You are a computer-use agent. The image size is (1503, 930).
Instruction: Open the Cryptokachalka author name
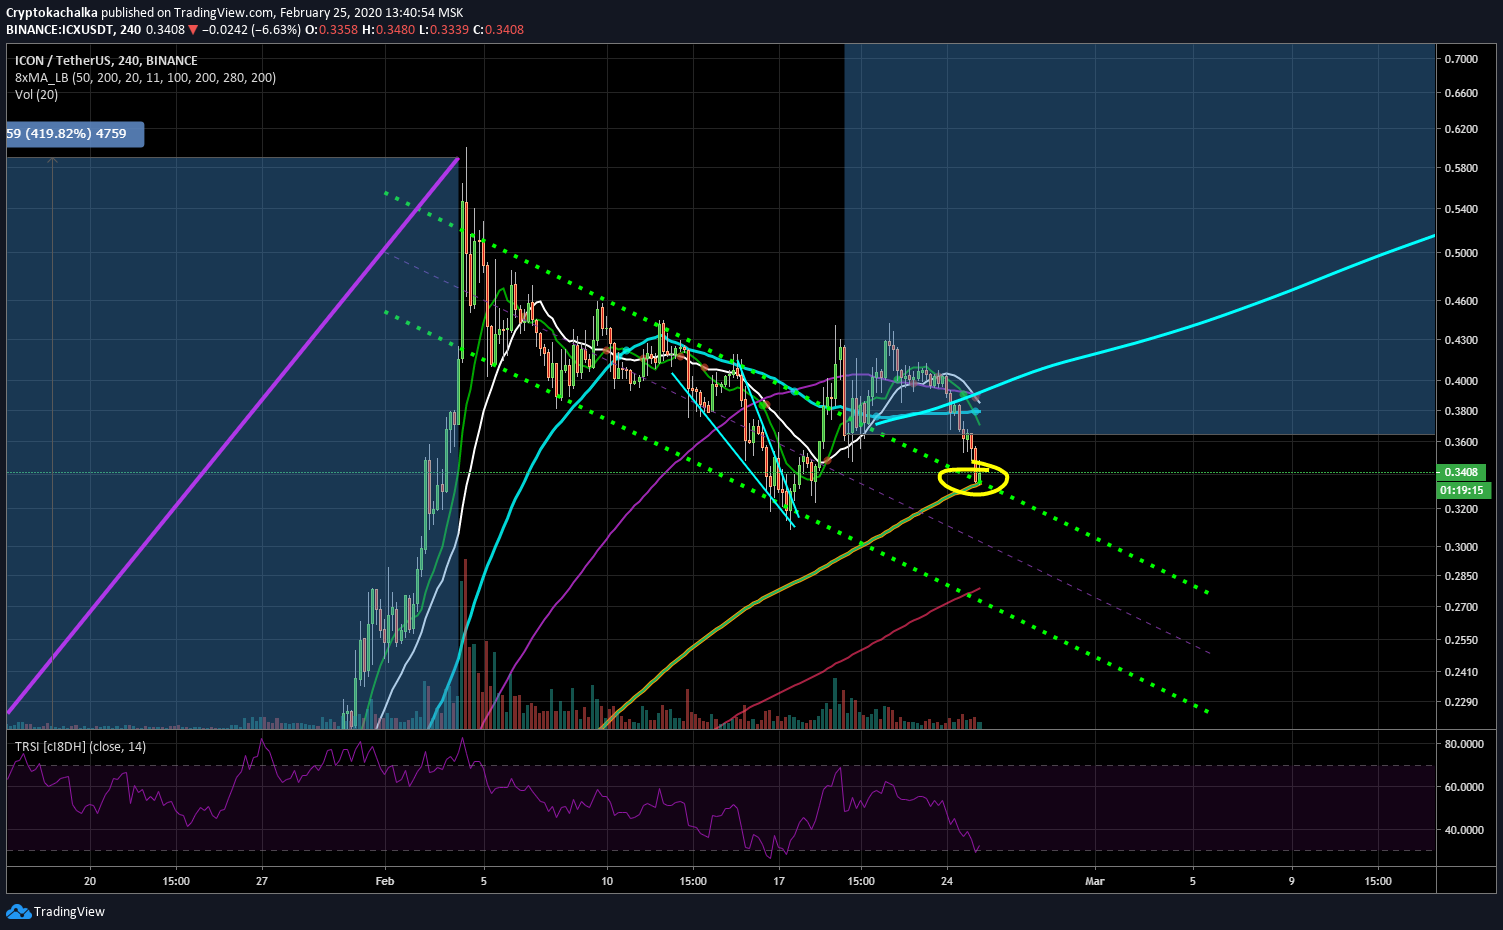pyautogui.click(x=52, y=13)
